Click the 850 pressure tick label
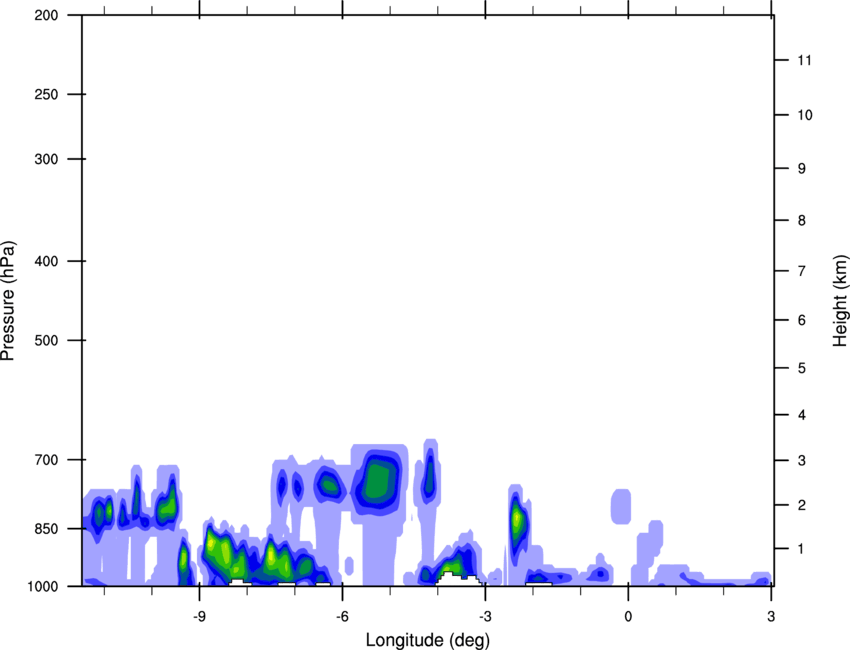 click(x=46, y=529)
